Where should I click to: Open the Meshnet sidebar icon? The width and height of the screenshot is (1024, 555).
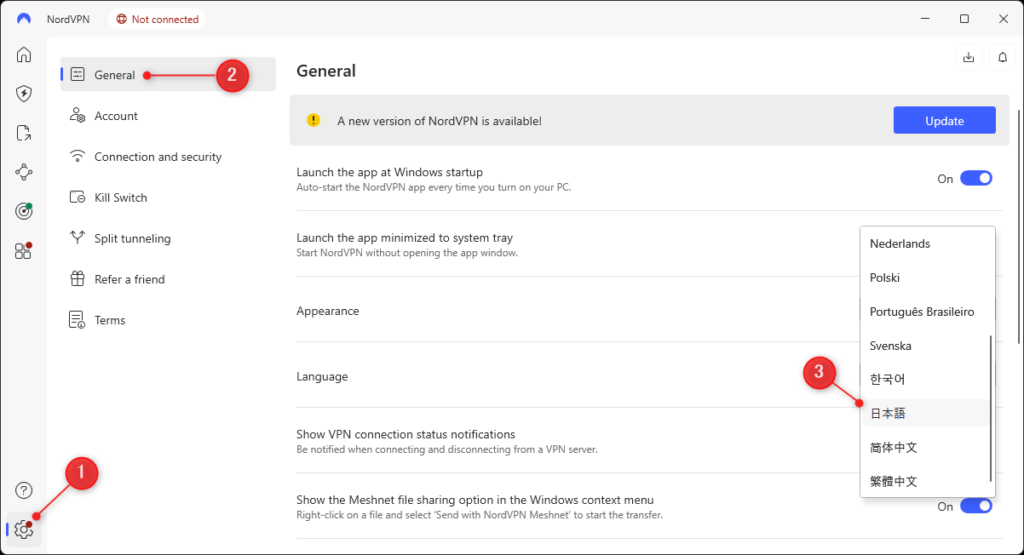point(24,172)
